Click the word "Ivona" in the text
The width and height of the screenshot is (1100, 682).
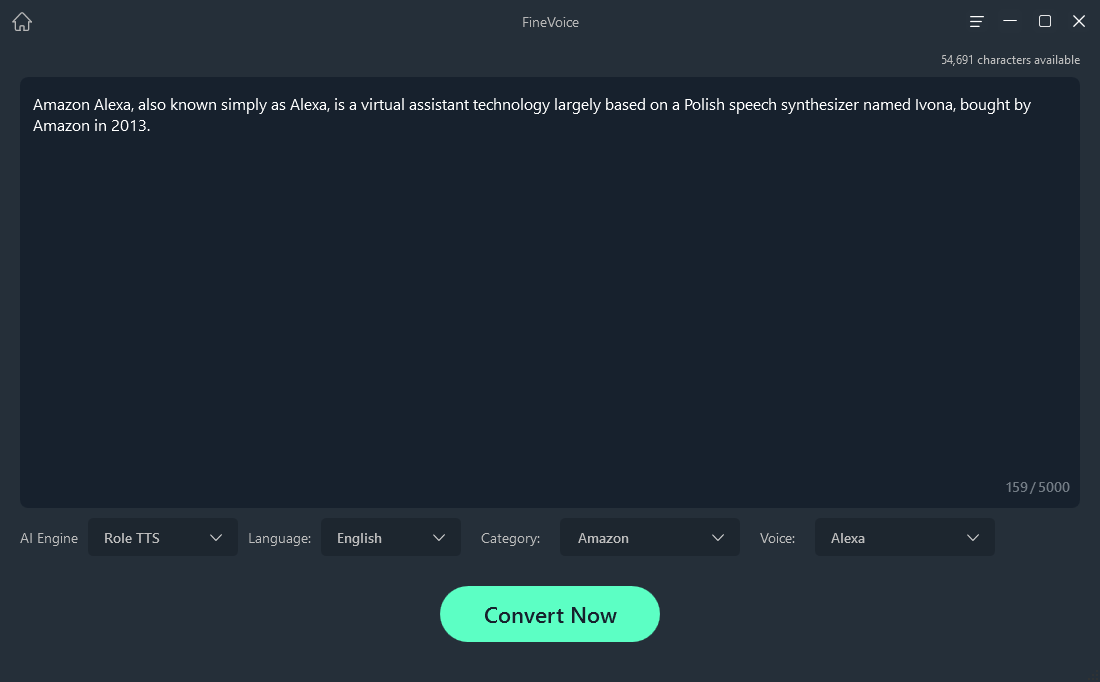point(934,105)
